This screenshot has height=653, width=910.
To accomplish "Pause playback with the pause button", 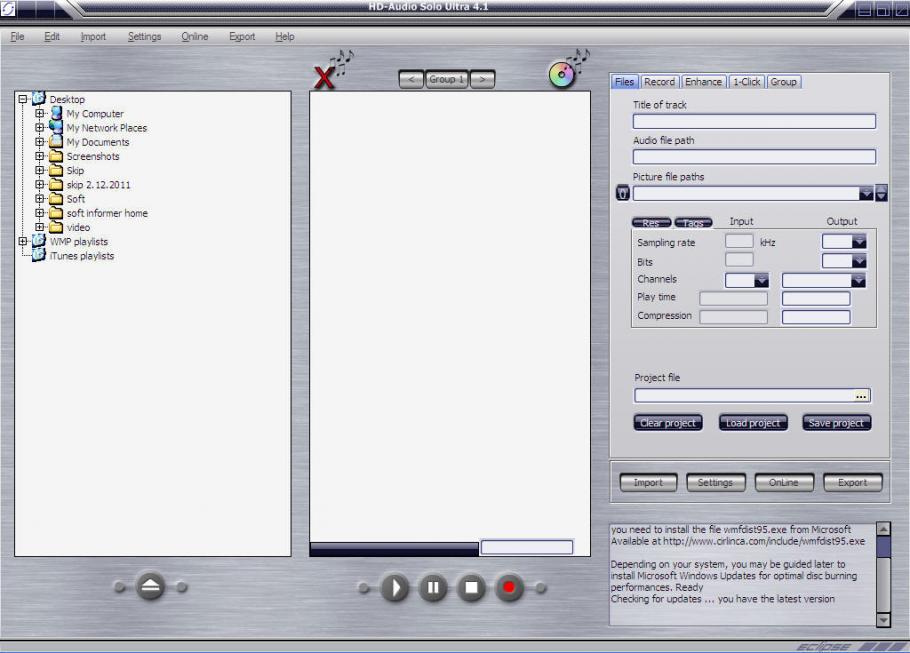I will click(433, 588).
